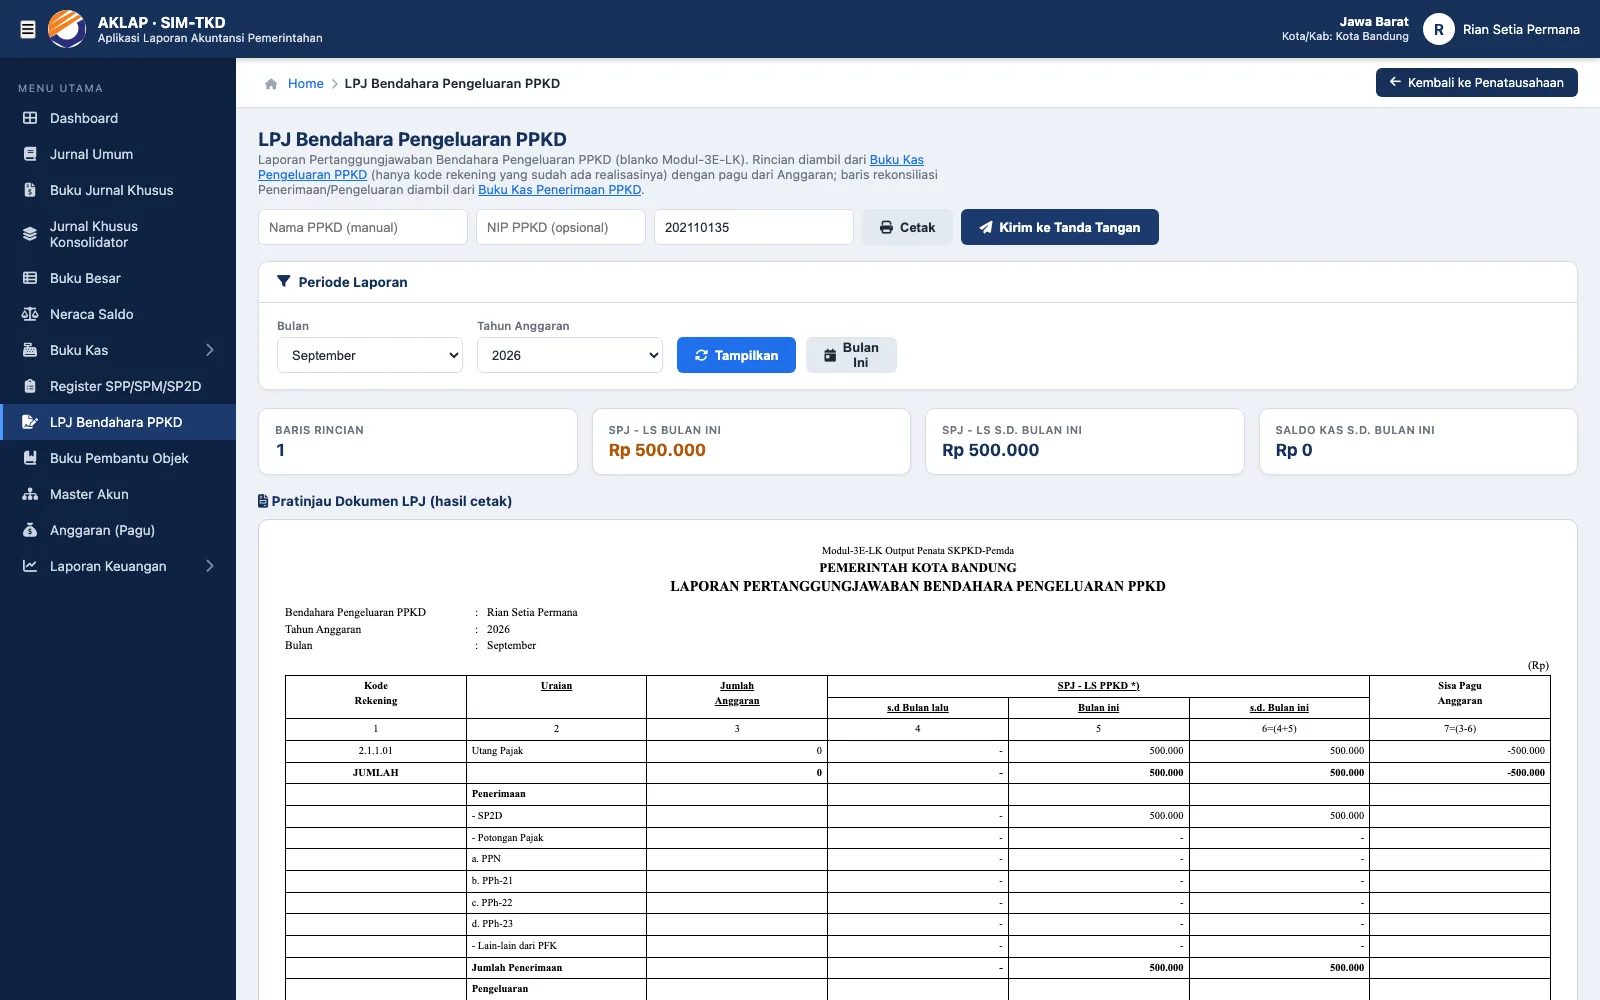Screen dimensions: 1600x1000
Task: Toggle the hamburger sidebar menu icon
Action: (28, 30)
